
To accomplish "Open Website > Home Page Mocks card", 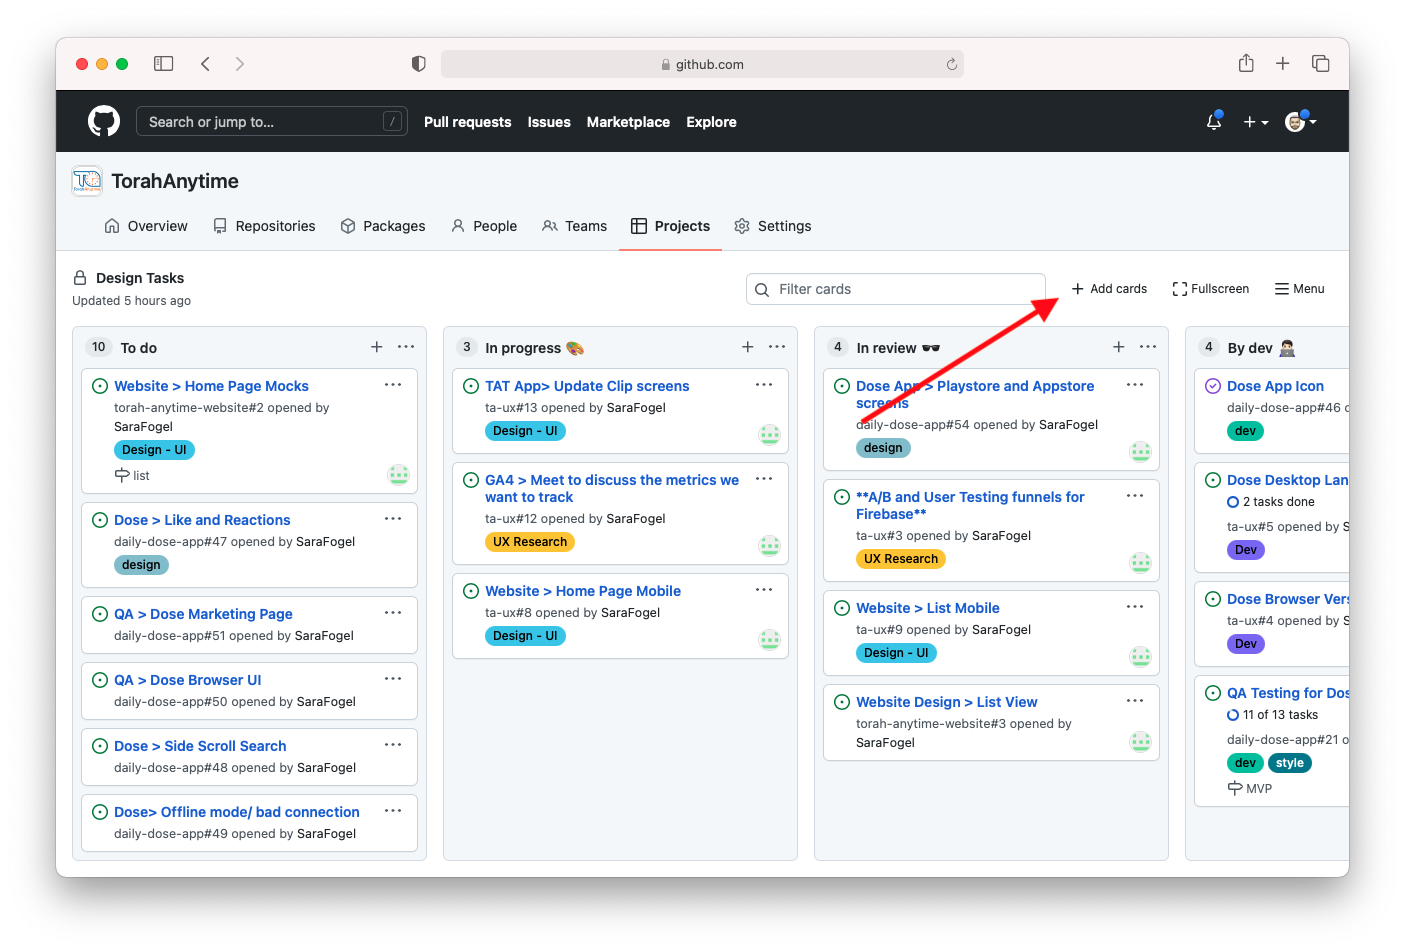I will (211, 386).
